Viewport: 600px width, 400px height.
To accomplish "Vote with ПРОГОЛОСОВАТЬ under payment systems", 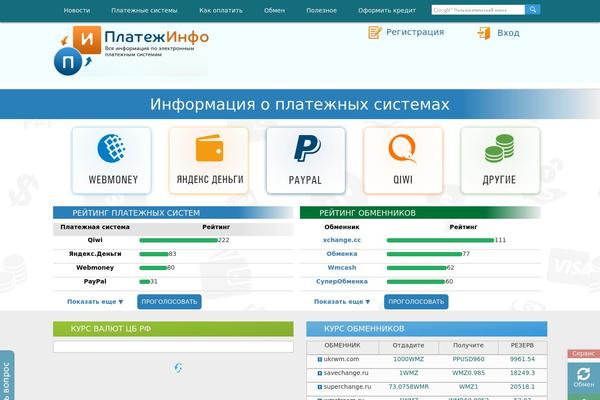I will [169, 302].
